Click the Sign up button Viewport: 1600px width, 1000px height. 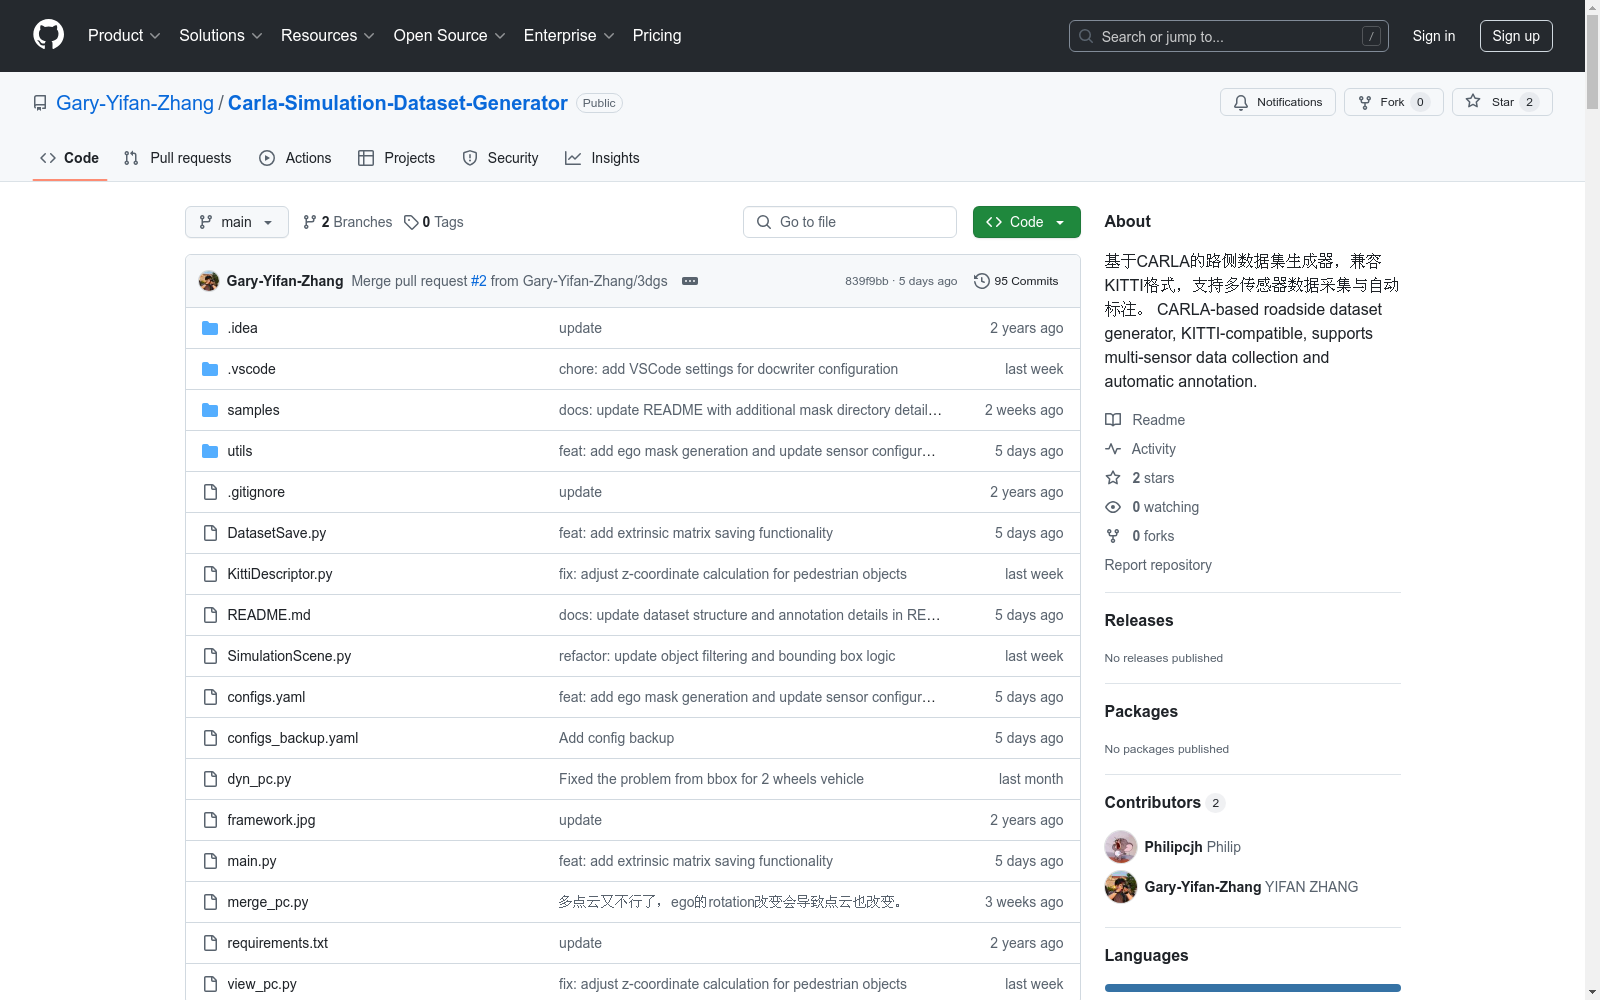pos(1516,36)
